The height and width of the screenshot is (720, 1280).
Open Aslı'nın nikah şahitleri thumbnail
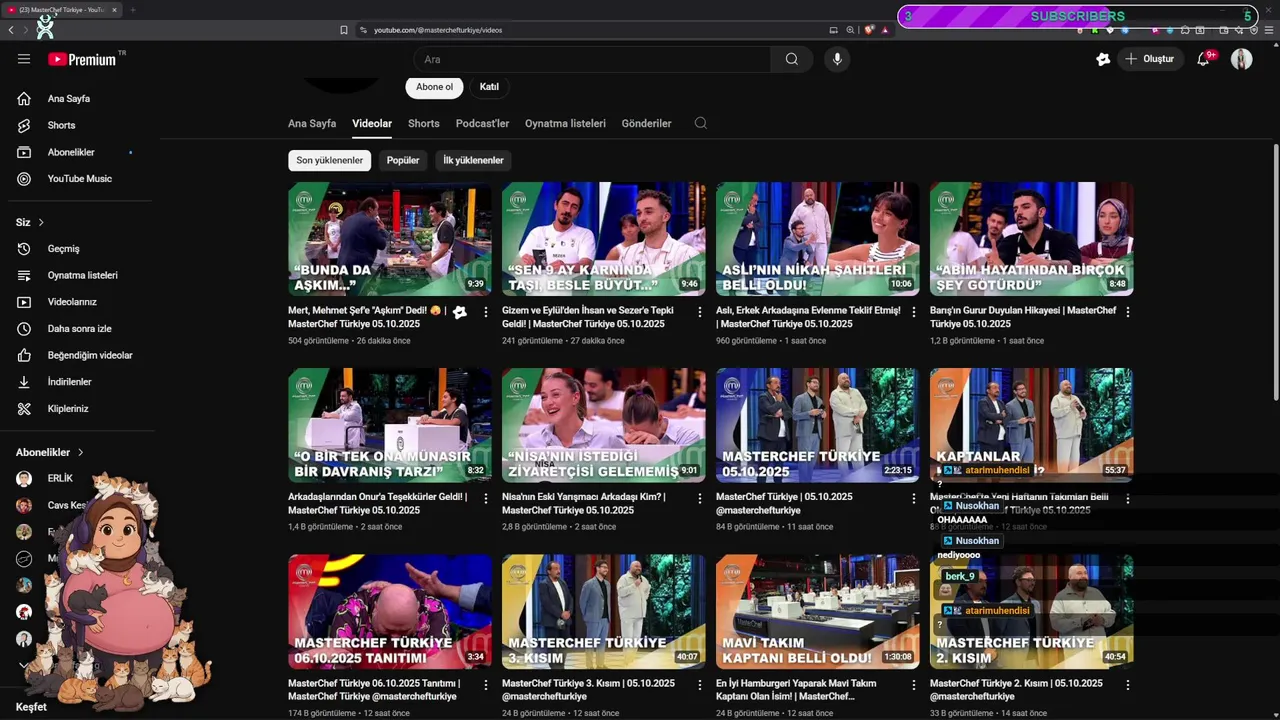coord(818,239)
